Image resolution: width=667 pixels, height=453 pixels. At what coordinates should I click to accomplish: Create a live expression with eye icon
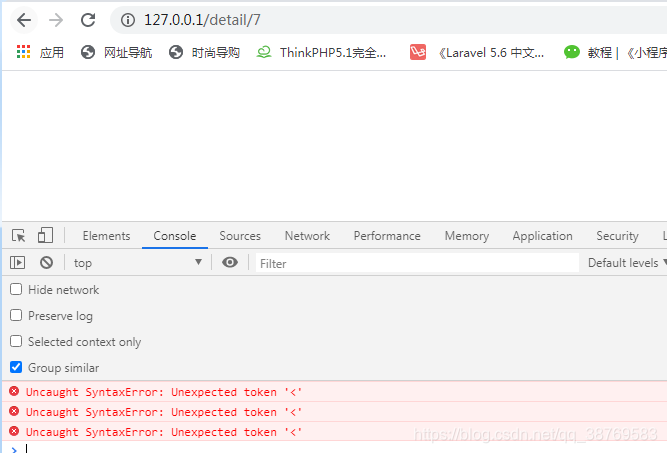(x=230, y=262)
